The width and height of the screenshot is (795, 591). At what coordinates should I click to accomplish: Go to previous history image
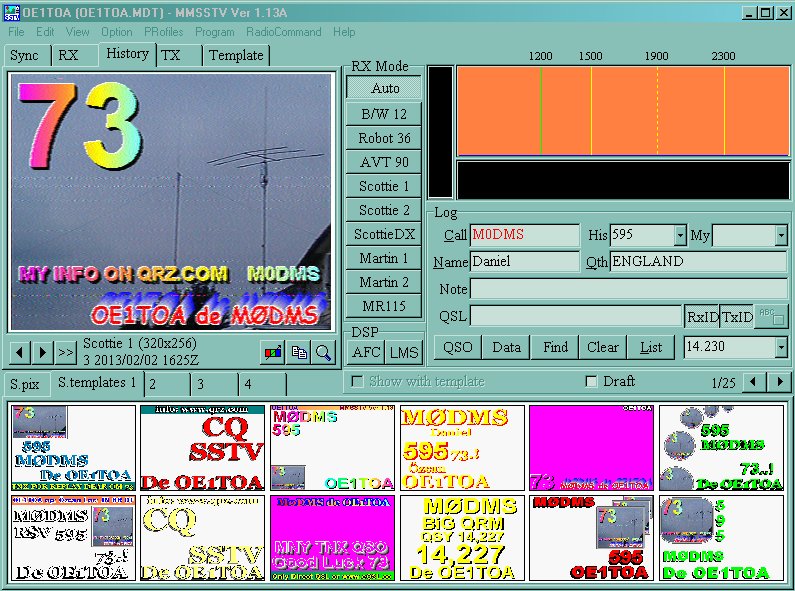coord(20,352)
